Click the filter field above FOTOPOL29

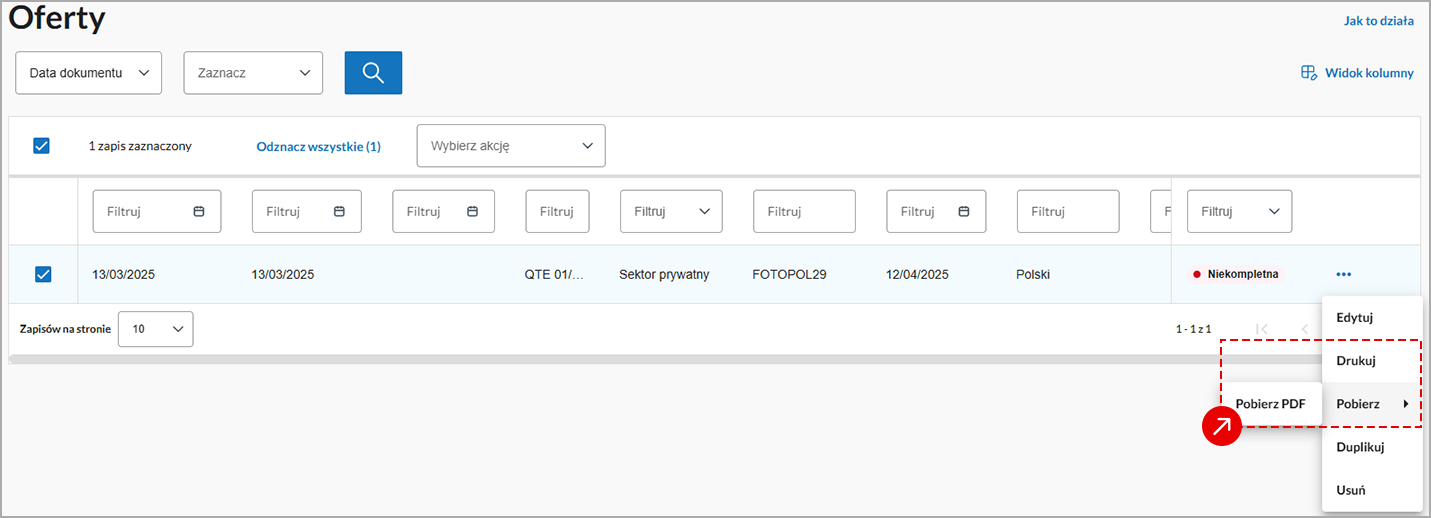click(804, 212)
